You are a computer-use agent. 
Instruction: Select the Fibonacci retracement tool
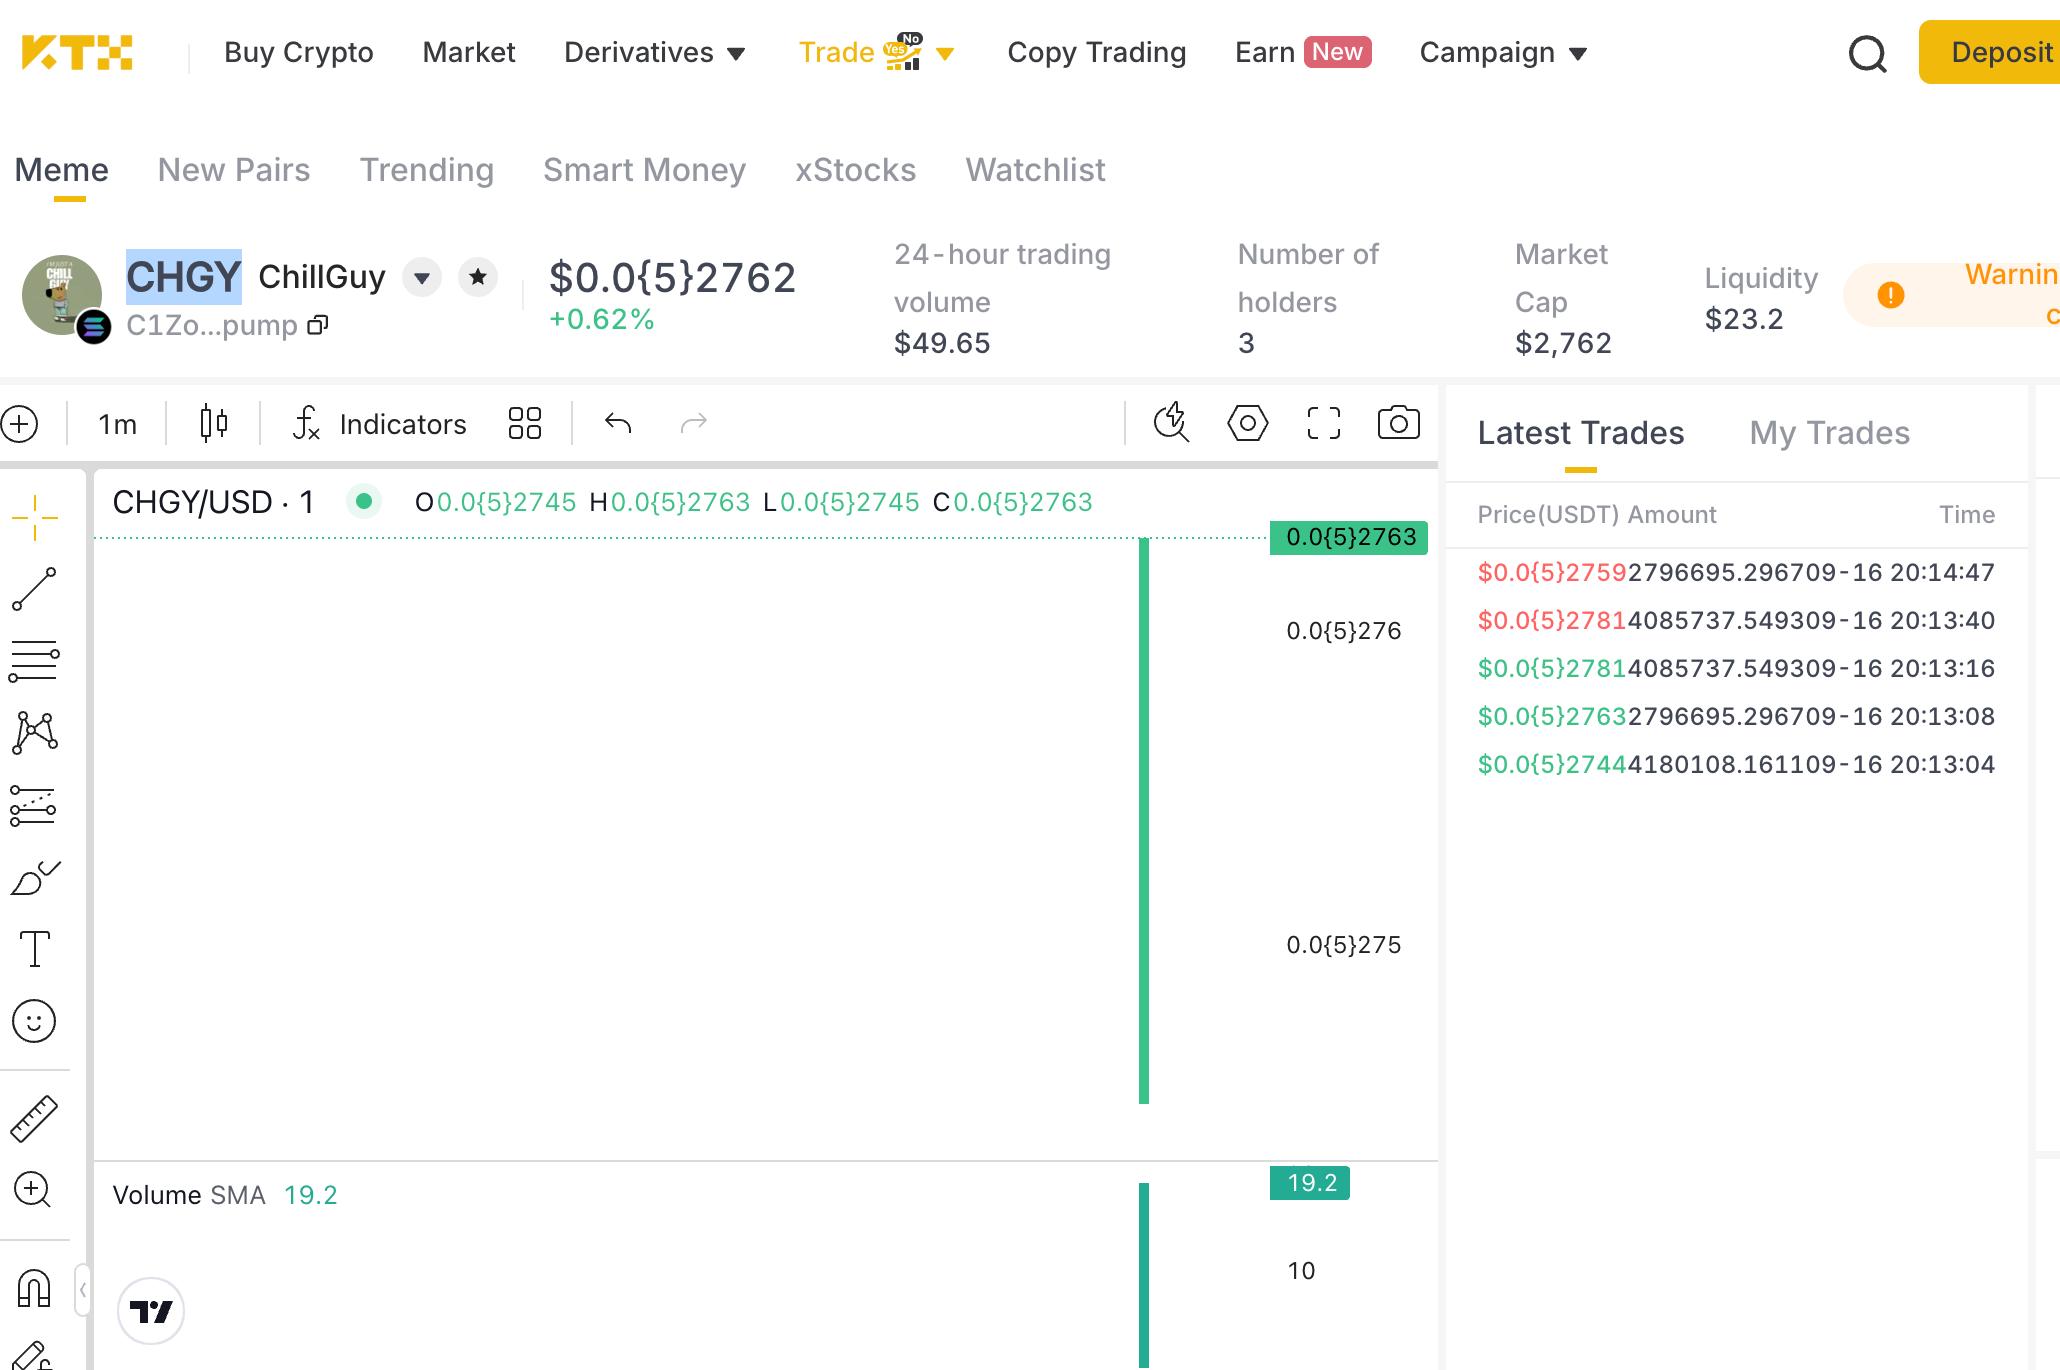coord(35,661)
